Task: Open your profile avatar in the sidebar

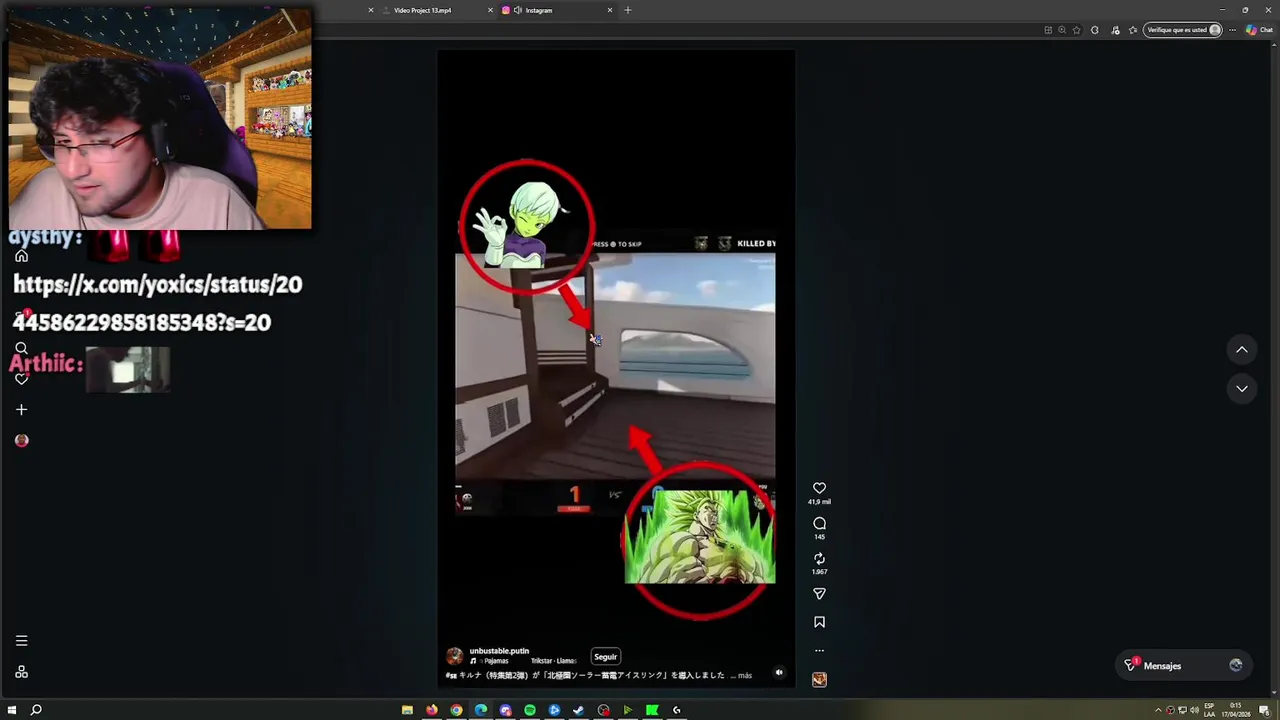Action: point(21,441)
